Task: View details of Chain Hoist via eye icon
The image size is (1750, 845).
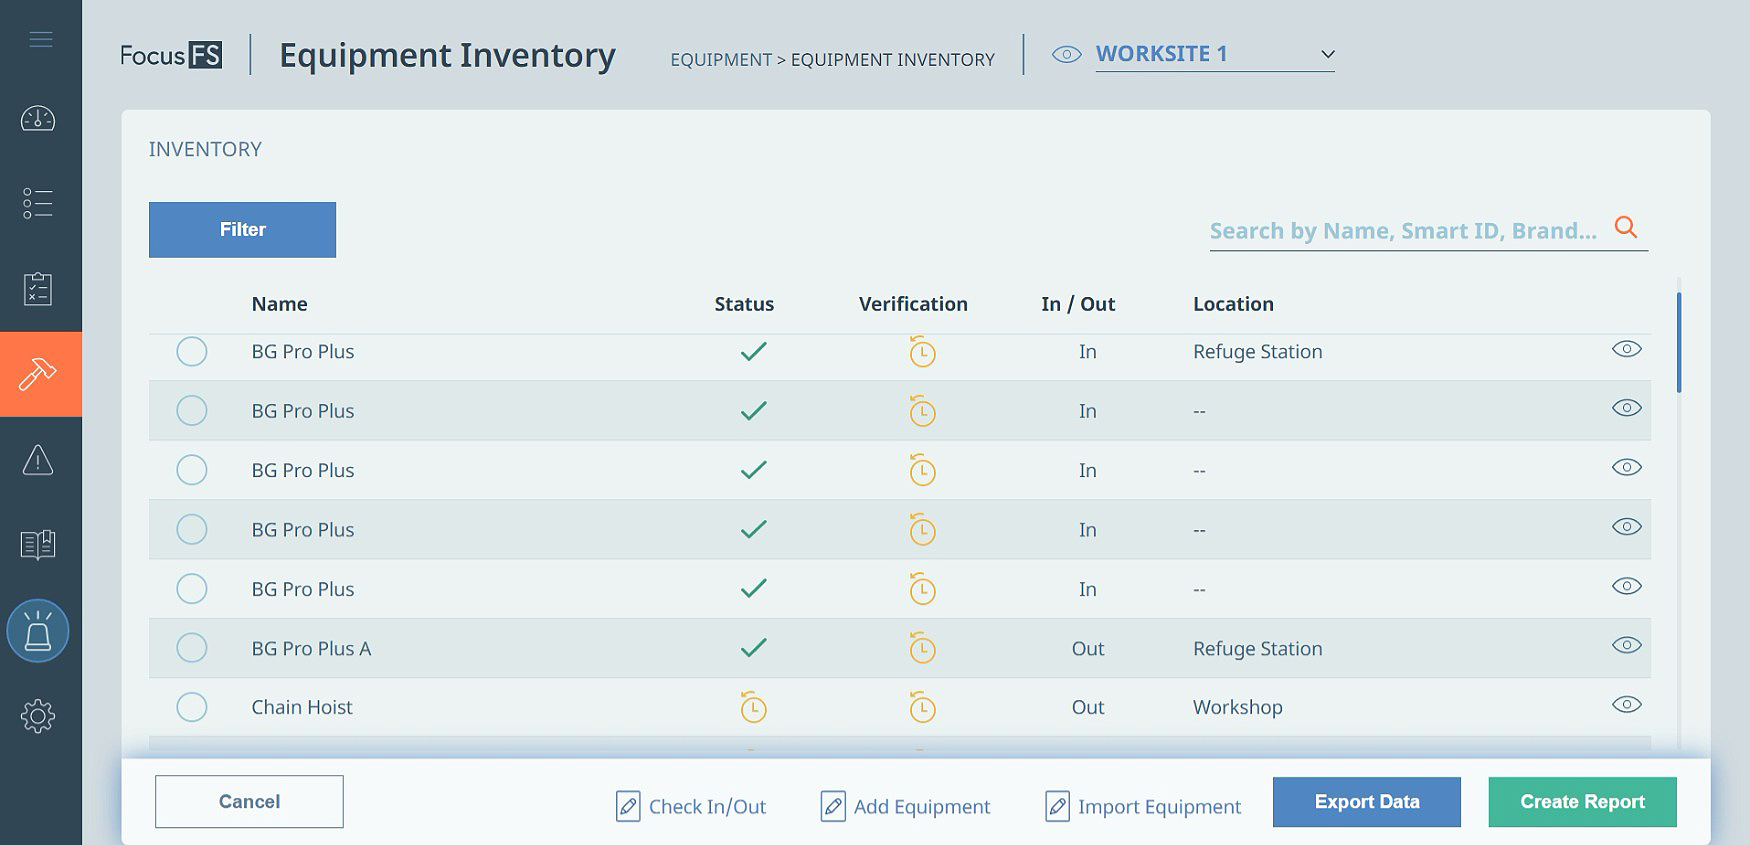Action: [1626, 705]
